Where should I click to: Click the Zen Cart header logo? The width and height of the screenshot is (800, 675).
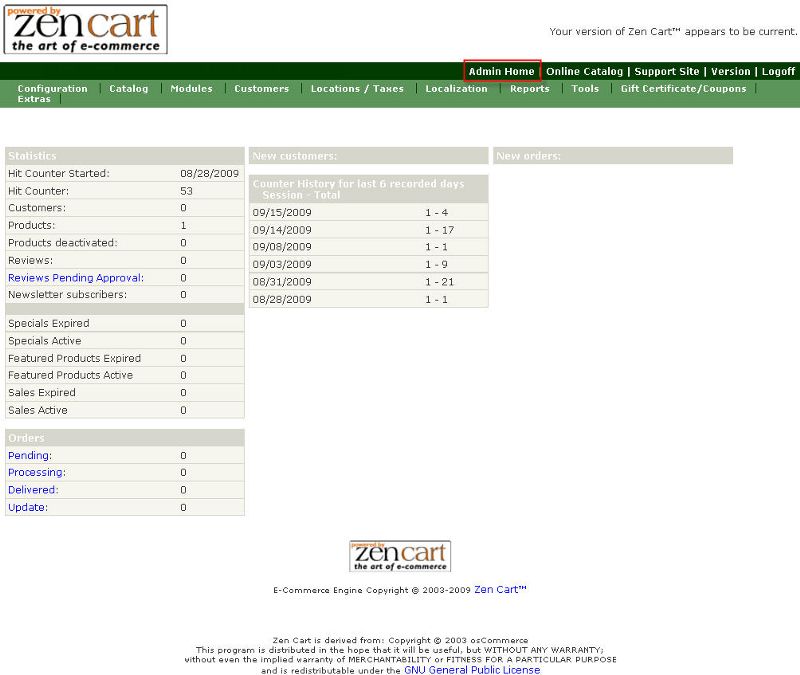tap(86, 29)
